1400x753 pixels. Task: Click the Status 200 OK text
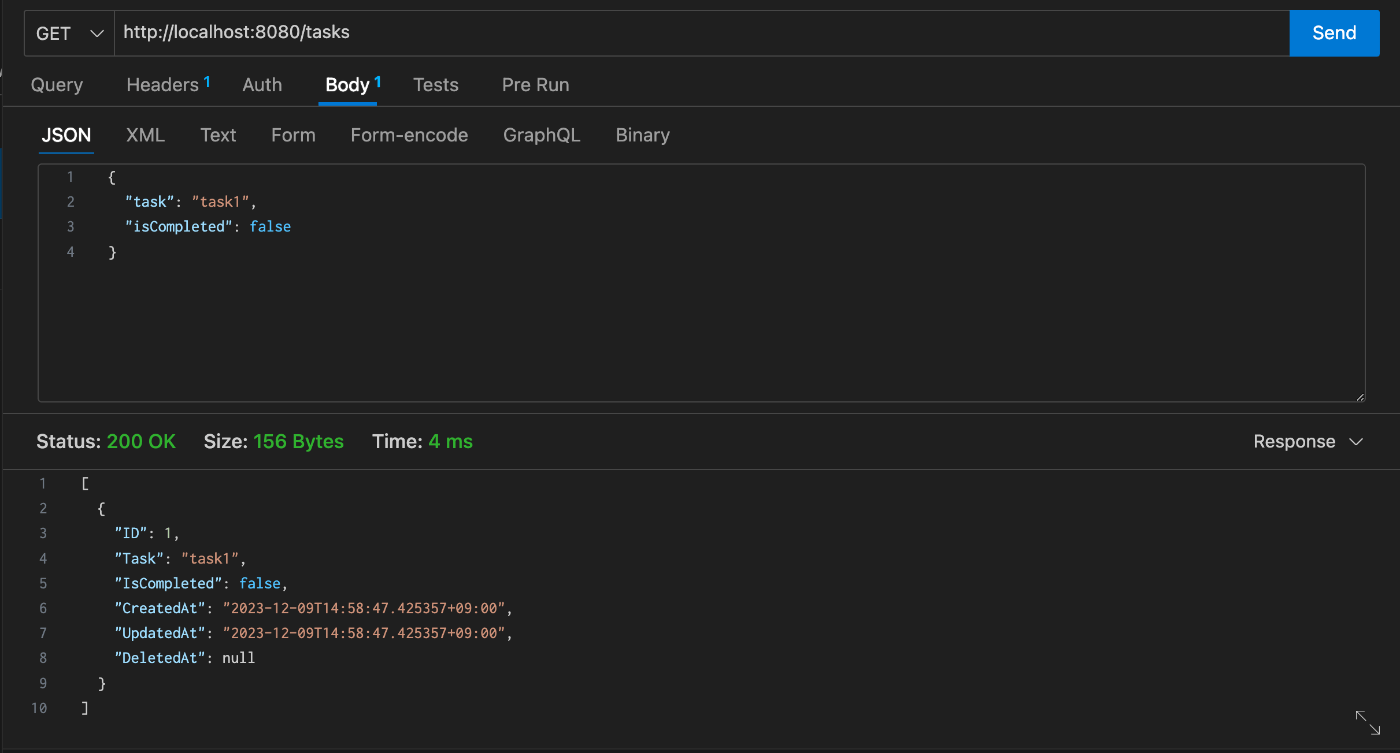tap(106, 441)
